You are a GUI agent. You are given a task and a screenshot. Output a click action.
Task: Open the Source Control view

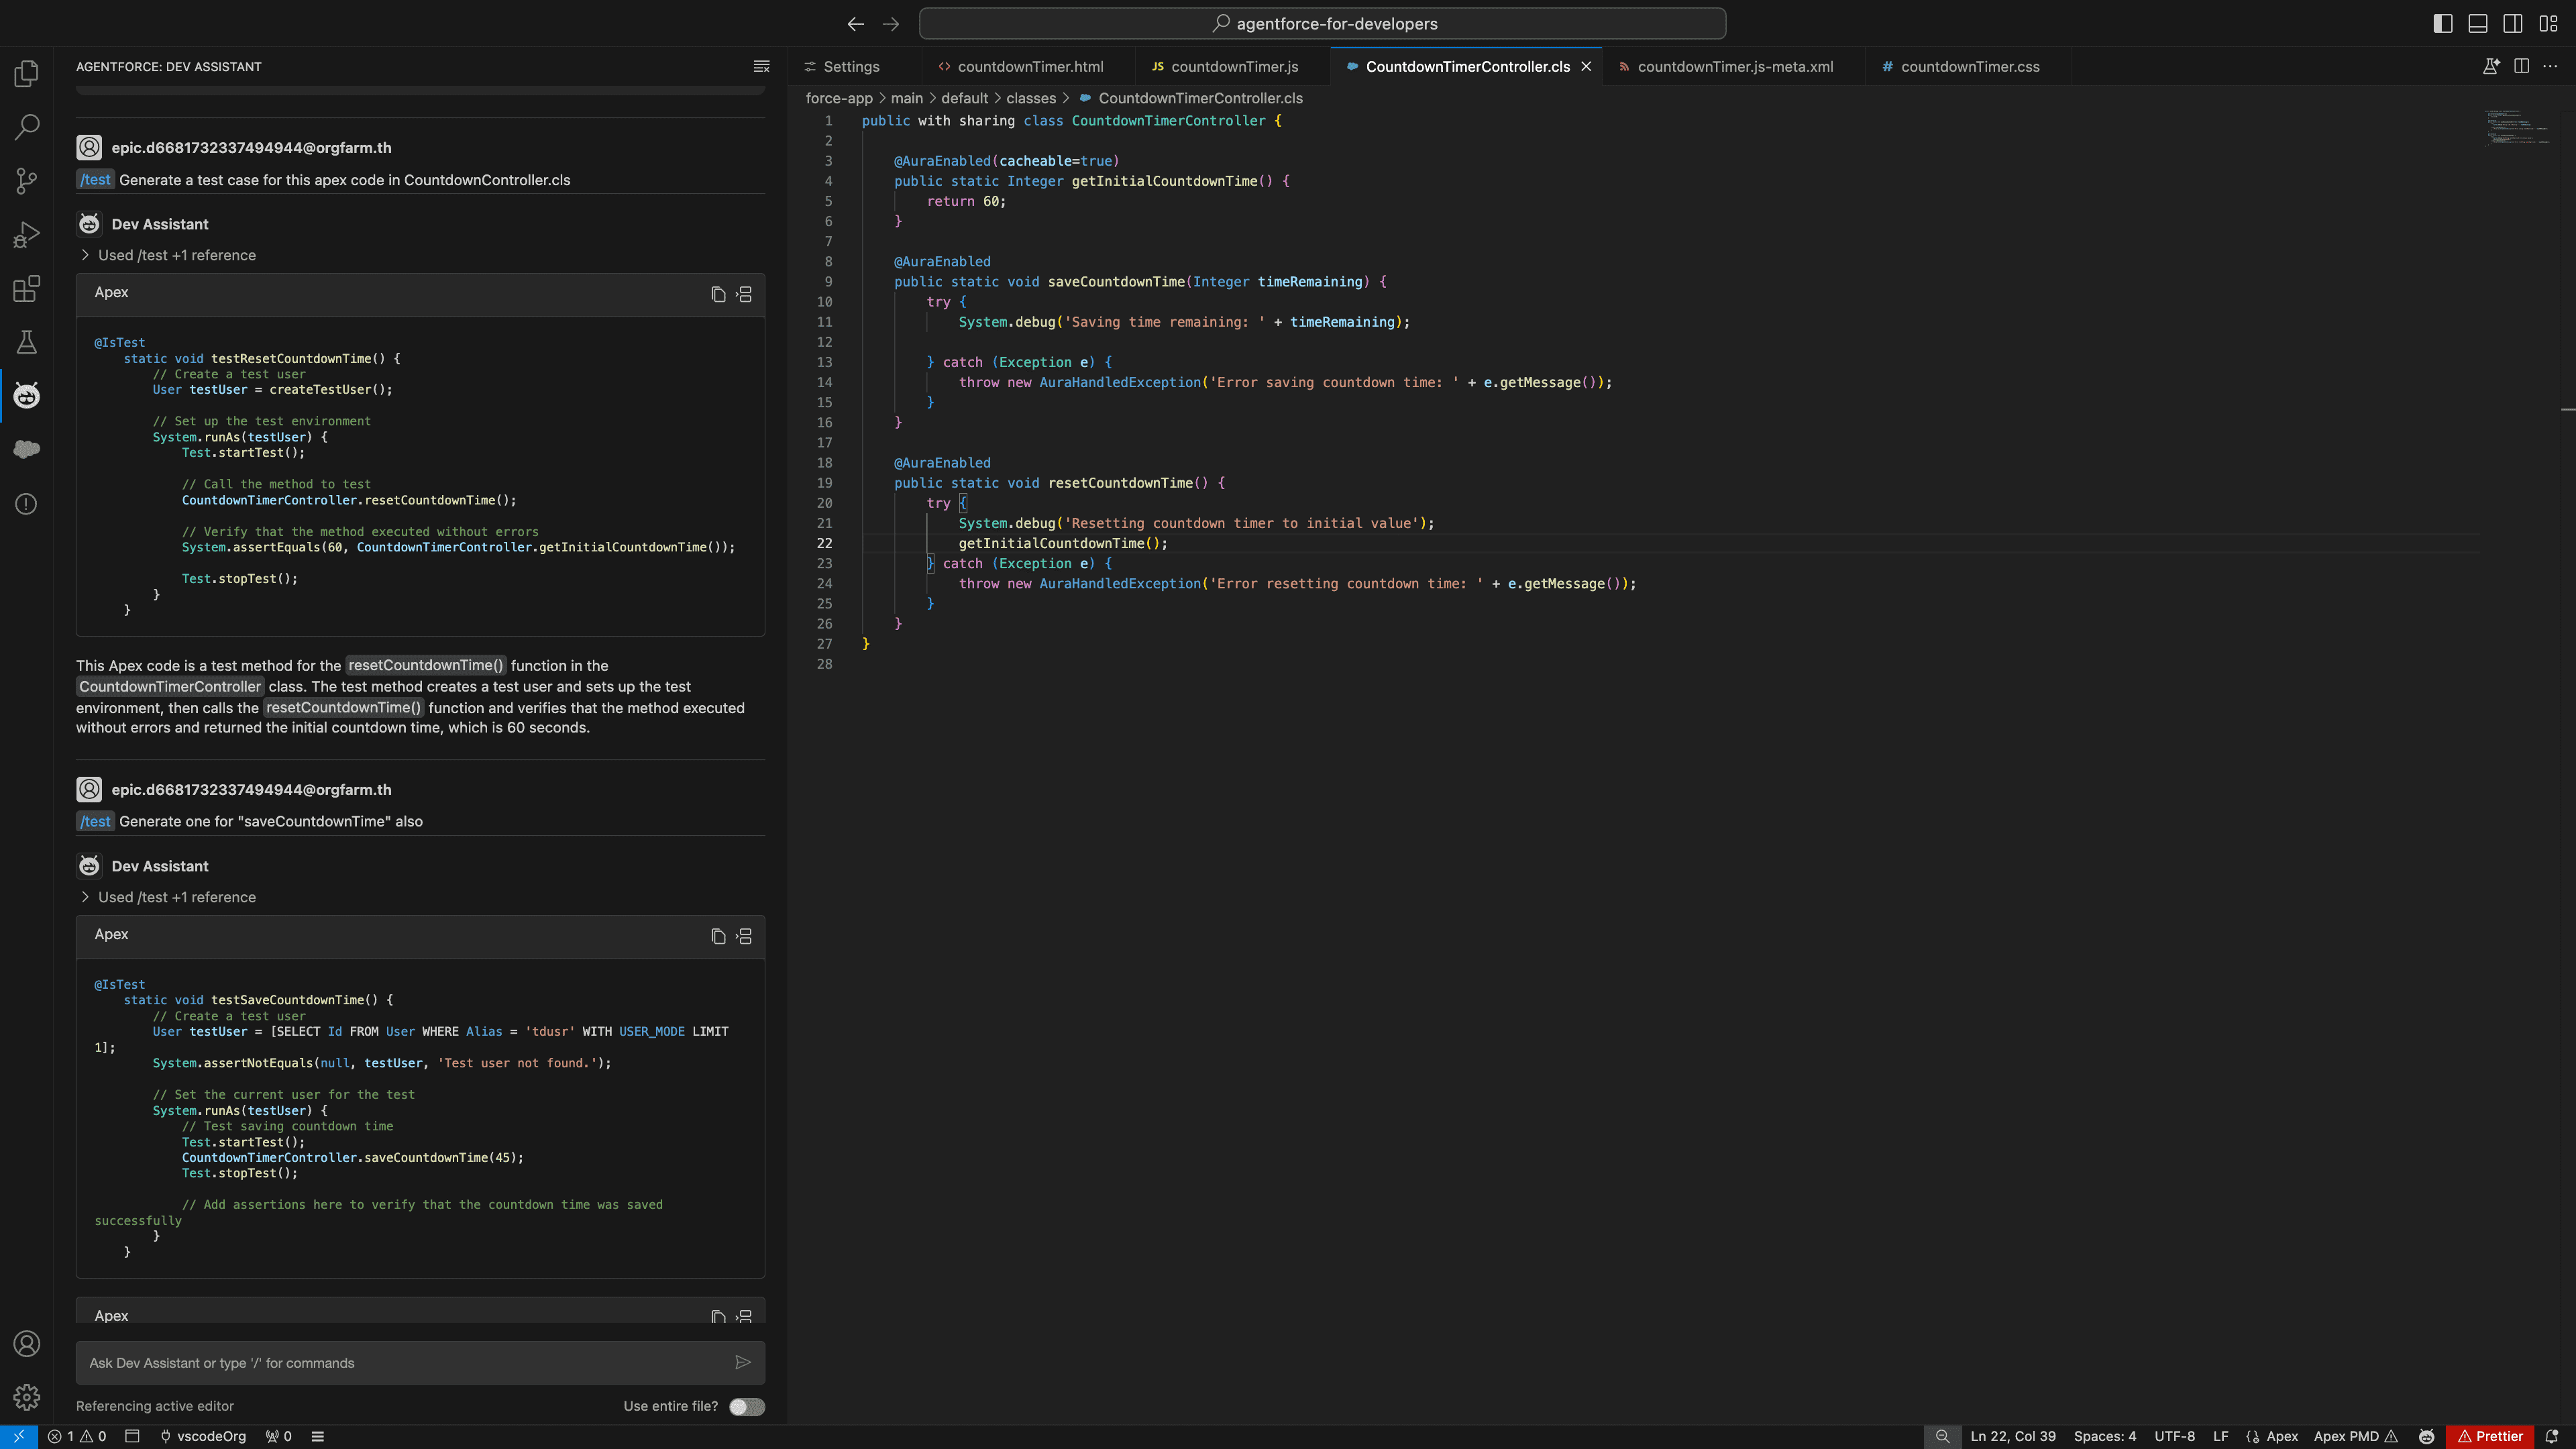click(27, 181)
